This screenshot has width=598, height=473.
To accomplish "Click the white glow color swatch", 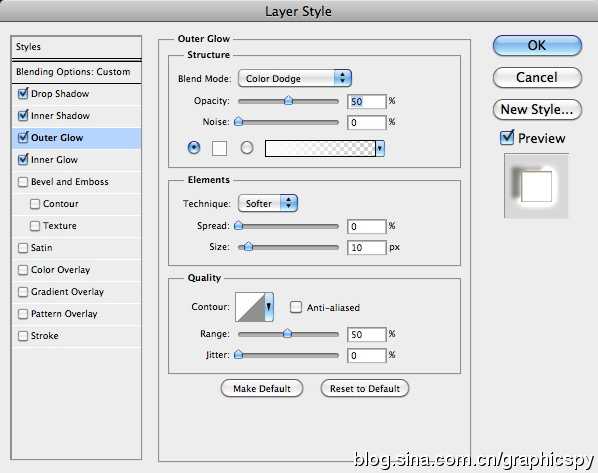I will [219, 148].
